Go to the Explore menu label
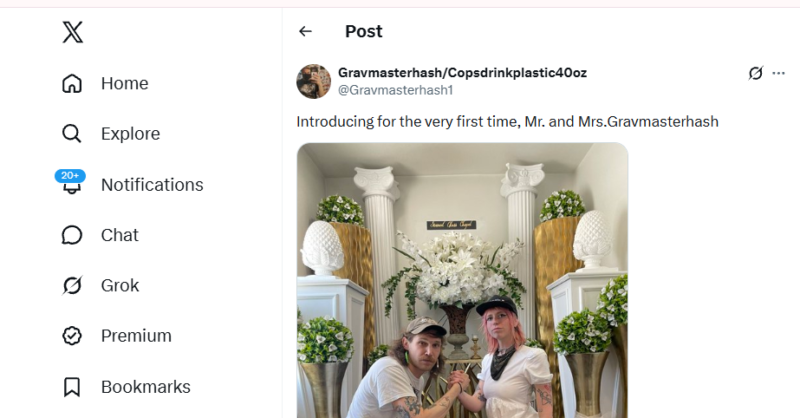This screenshot has height=418, width=800. coord(131,134)
